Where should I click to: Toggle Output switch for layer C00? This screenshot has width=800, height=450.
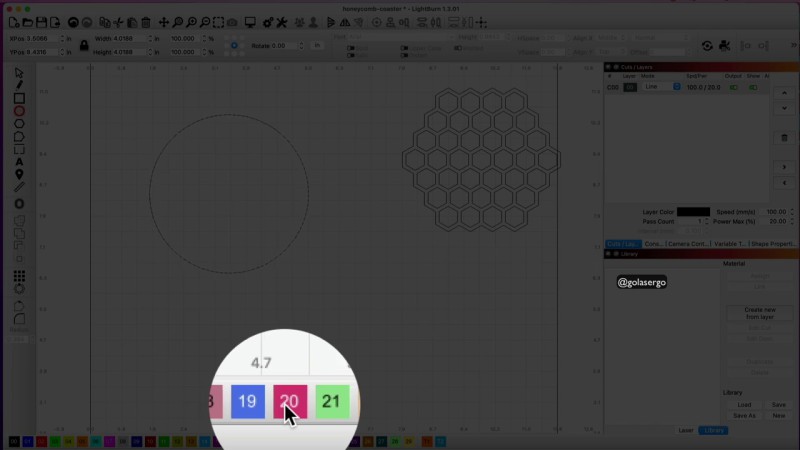(735, 87)
